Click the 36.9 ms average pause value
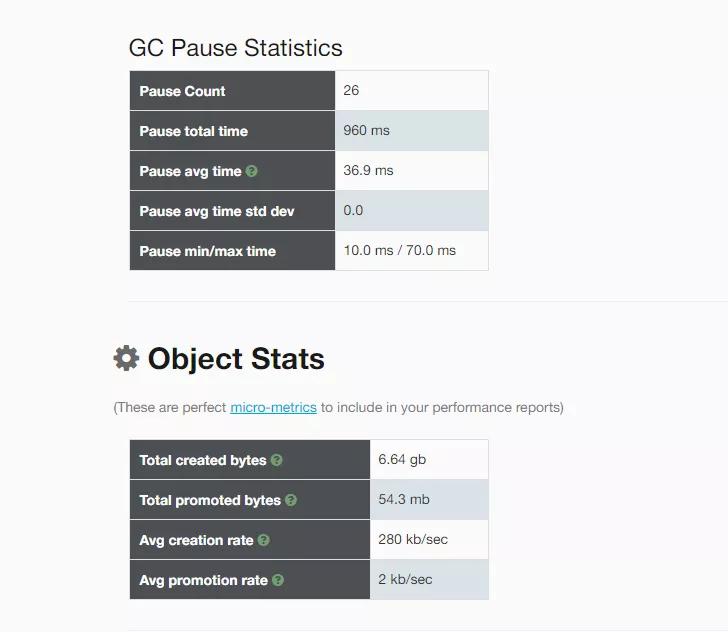This screenshot has height=632, width=728. pyautogui.click(x=368, y=170)
